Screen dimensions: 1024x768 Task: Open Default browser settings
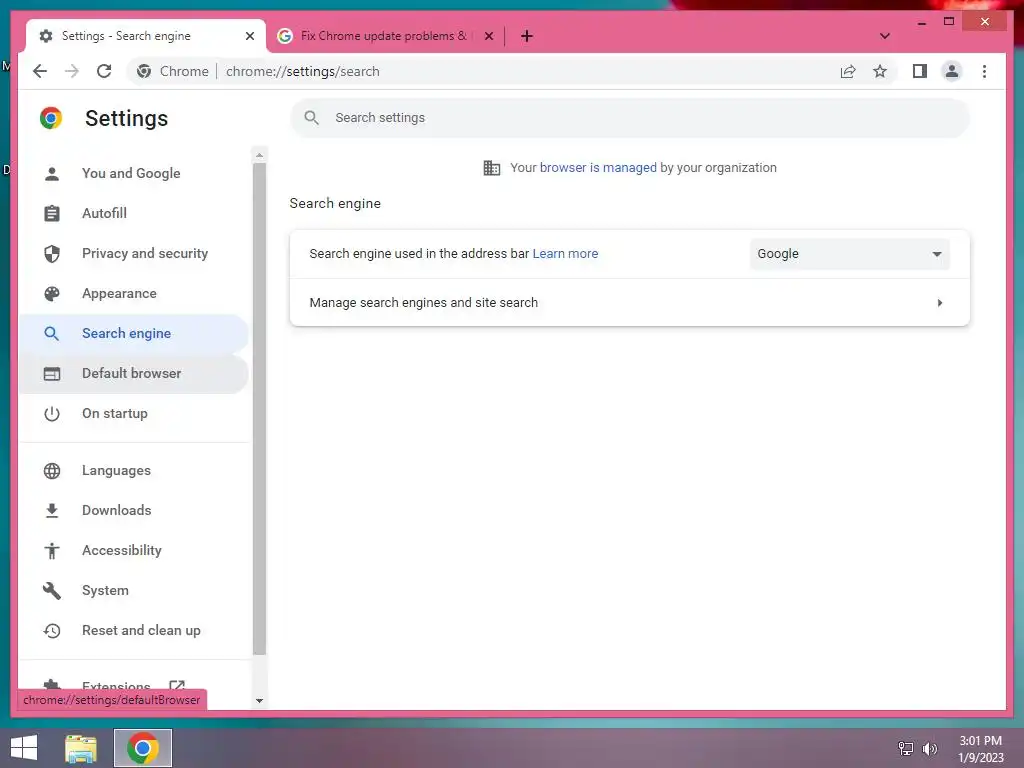[133, 374]
